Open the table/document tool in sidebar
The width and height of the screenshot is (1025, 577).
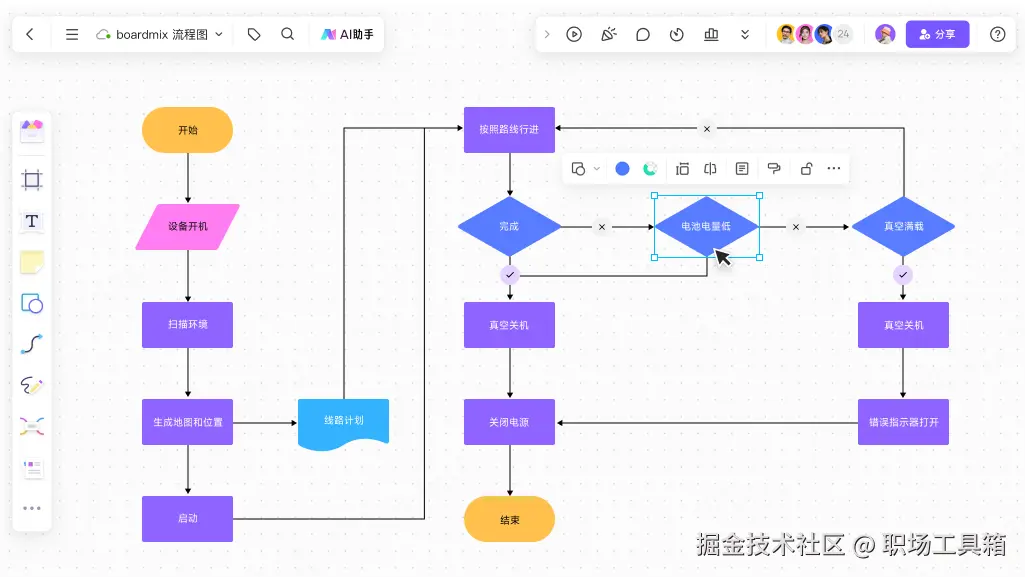click(x=33, y=469)
